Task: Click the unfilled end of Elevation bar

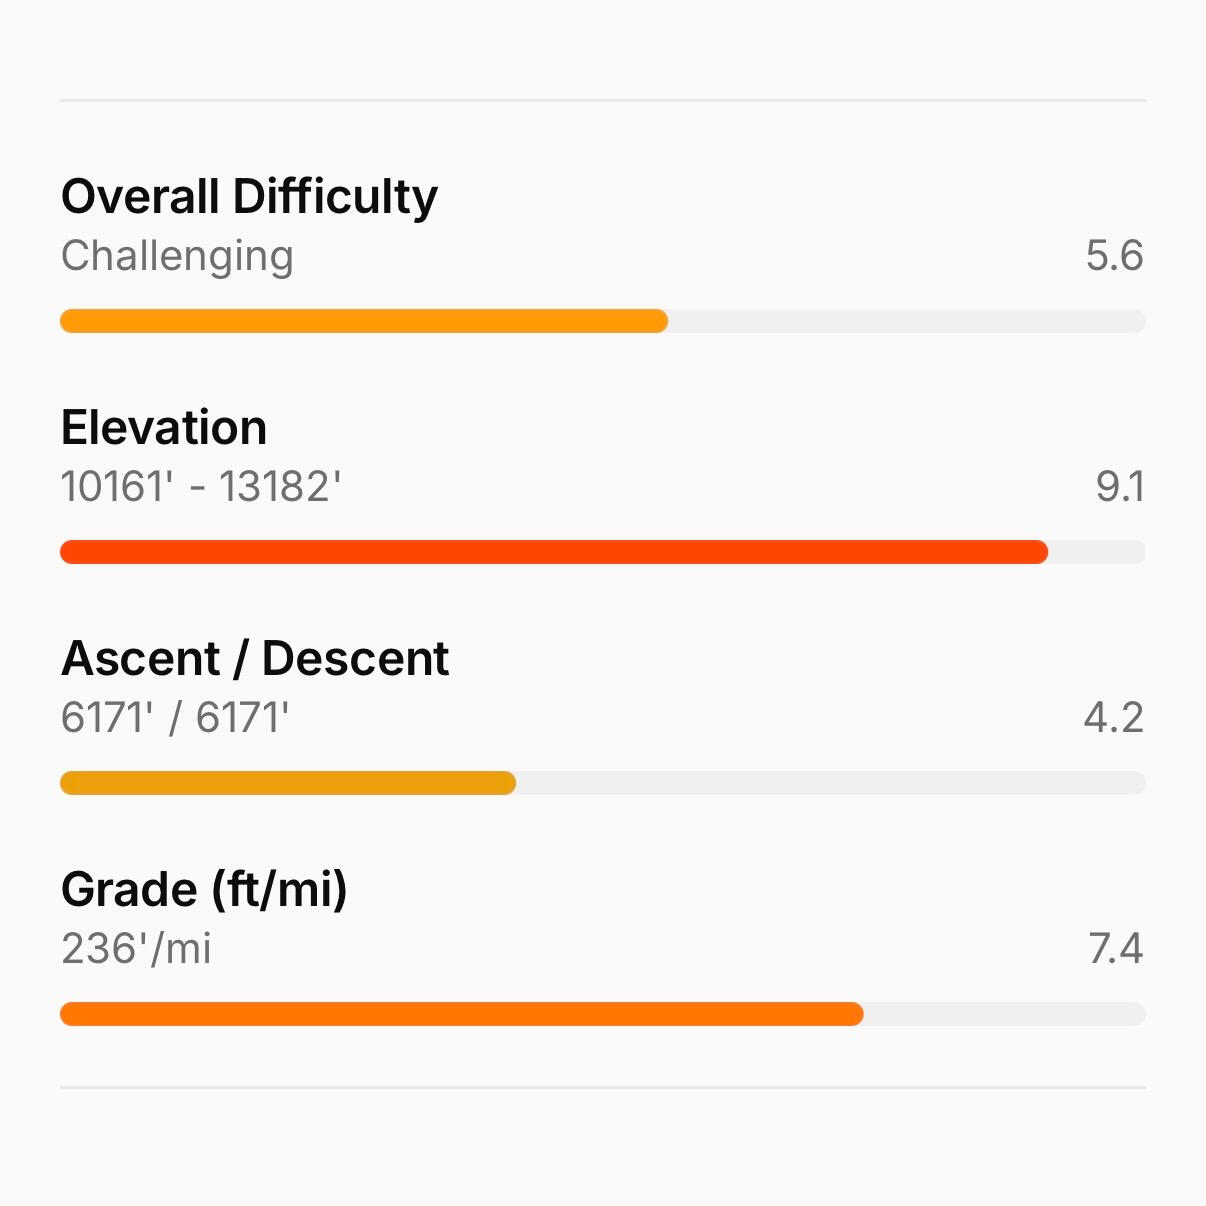Action: (x=1096, y=552)
